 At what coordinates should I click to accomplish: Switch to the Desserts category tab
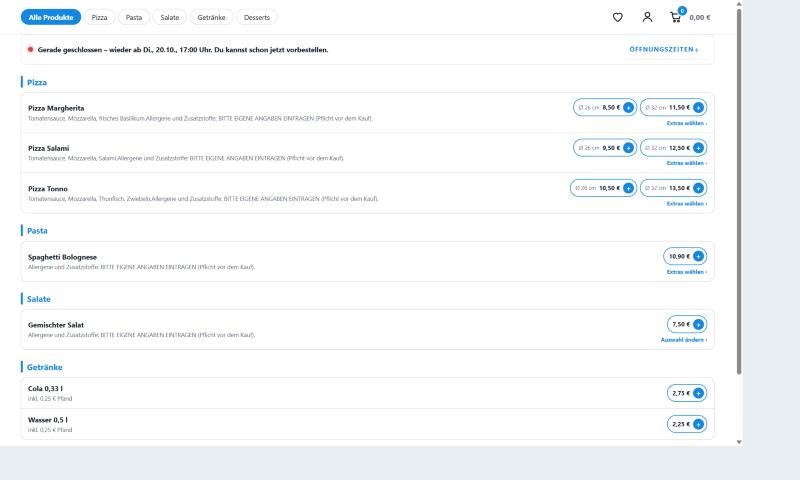257,17
